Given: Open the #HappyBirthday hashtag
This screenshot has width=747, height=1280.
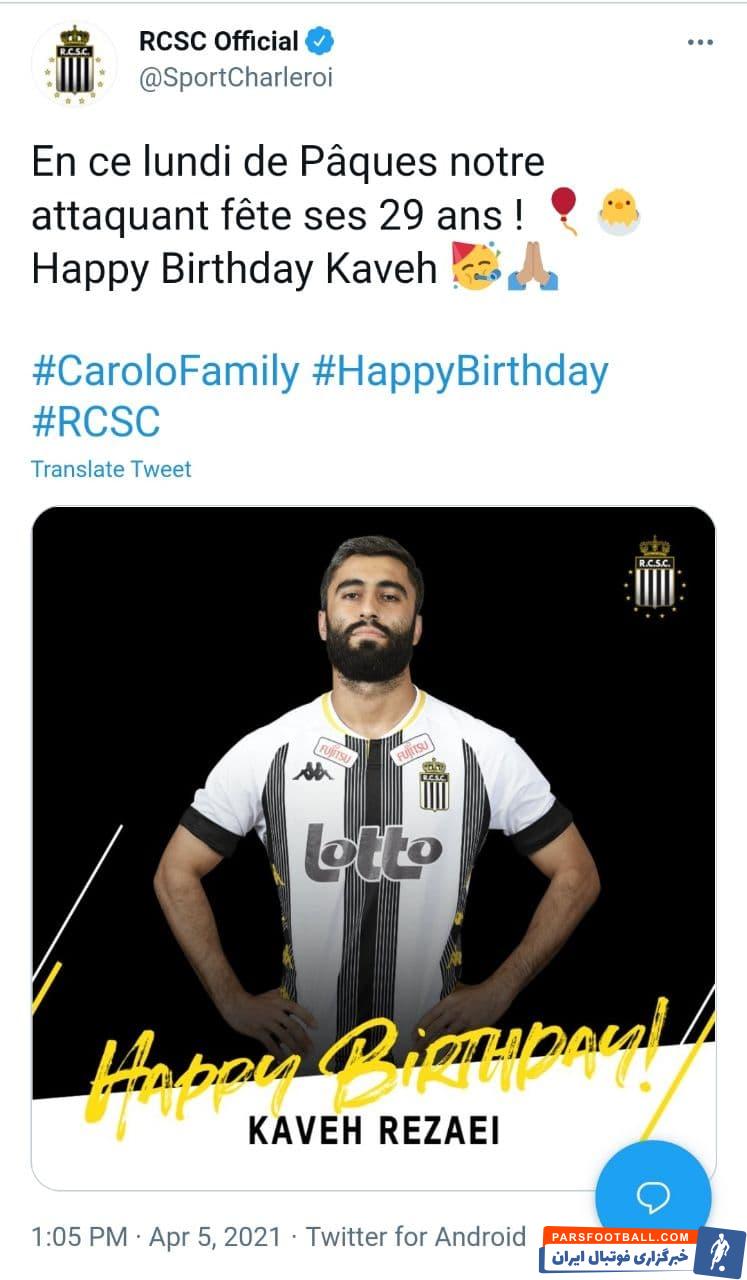Looking at the screenshot, I should pyautogui.click(x=460, y=372).
